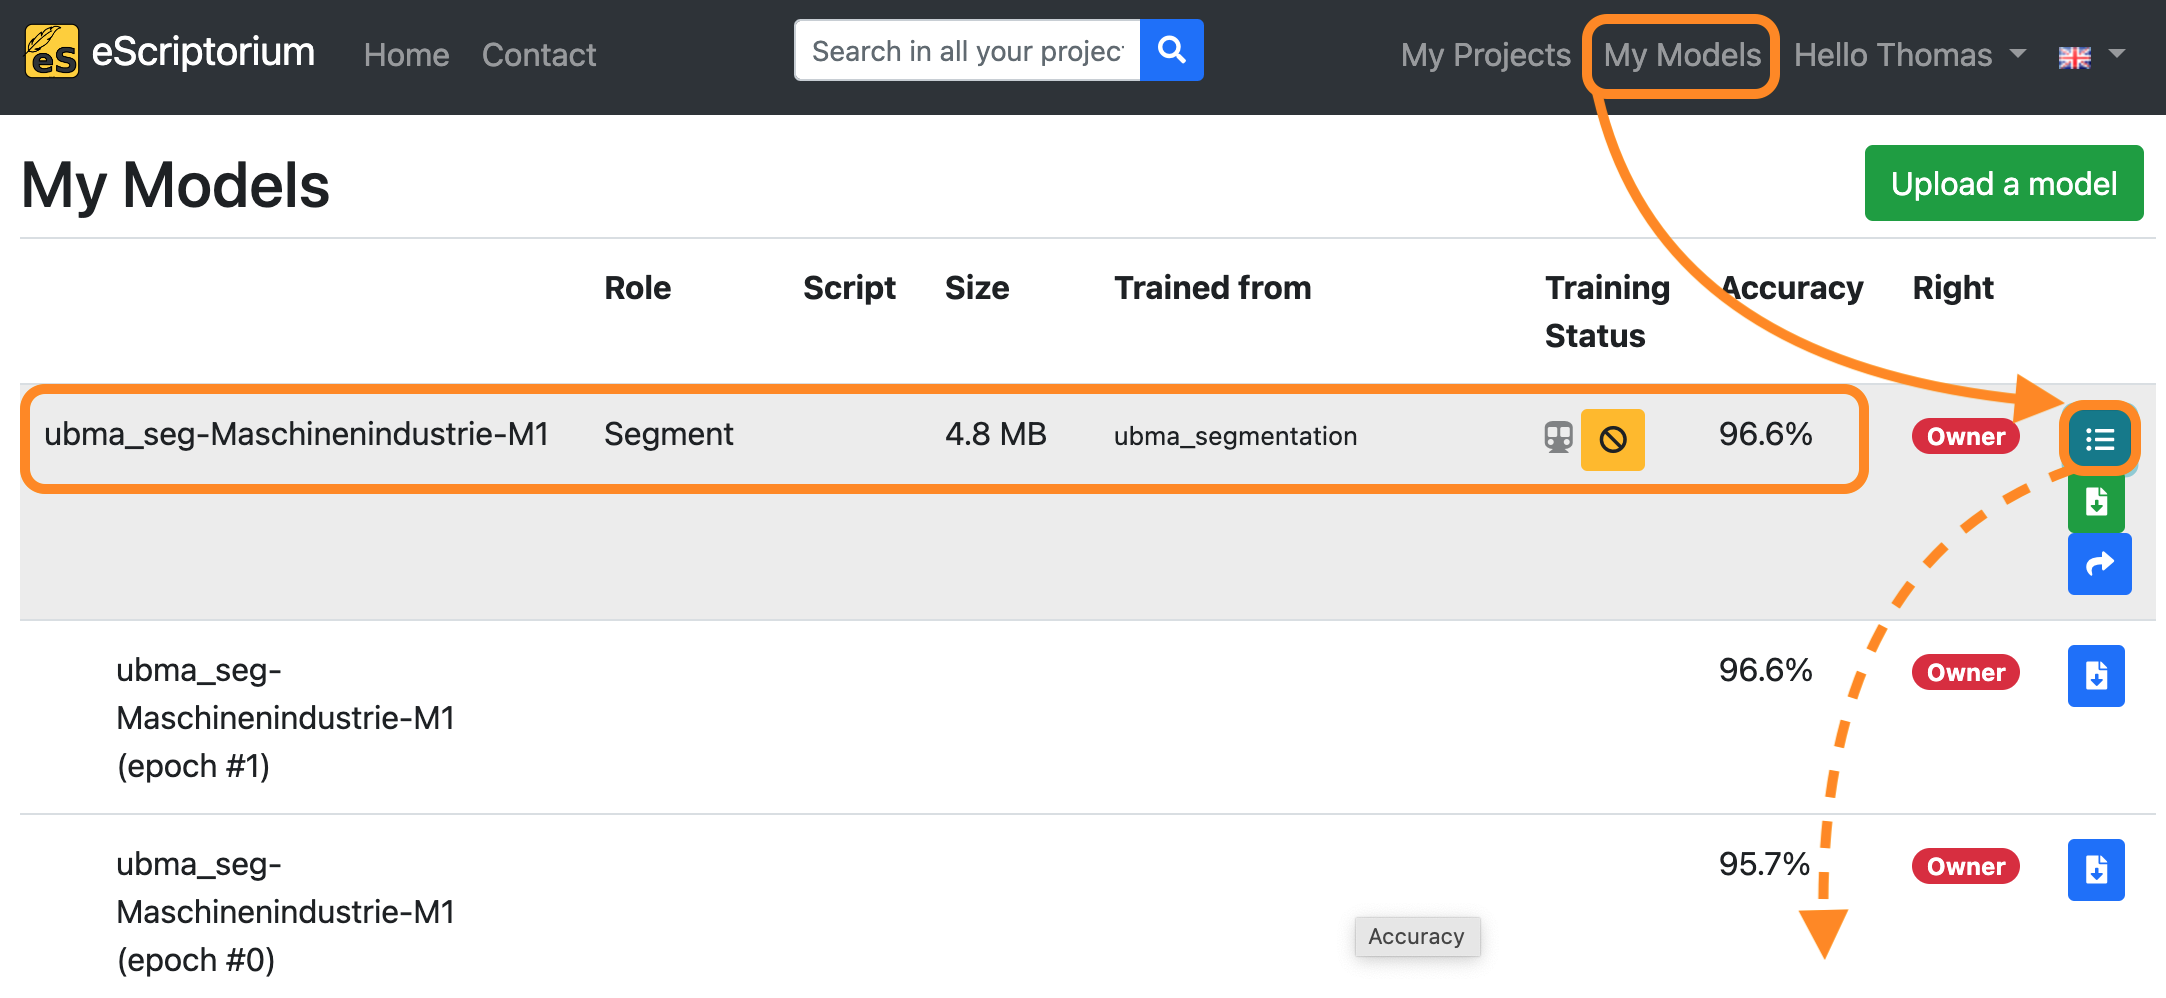The width and height of the screenshot is (2166, 998).
Task: Open the Contact page link
Action: pyautogui.click(x=539, y=55)
